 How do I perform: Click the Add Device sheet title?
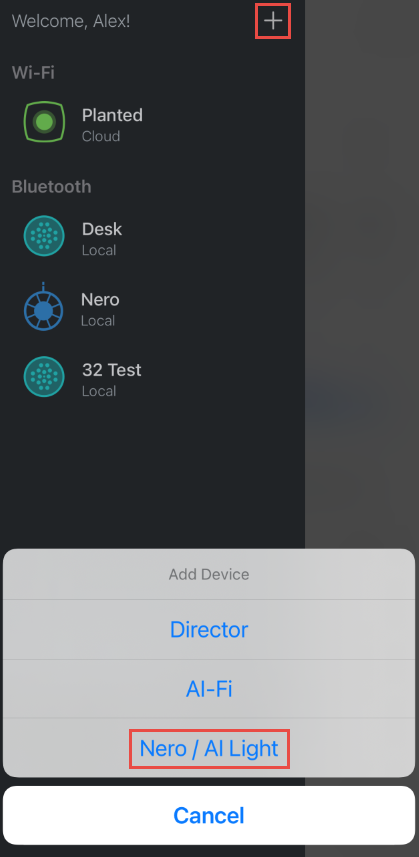point(209,574)
